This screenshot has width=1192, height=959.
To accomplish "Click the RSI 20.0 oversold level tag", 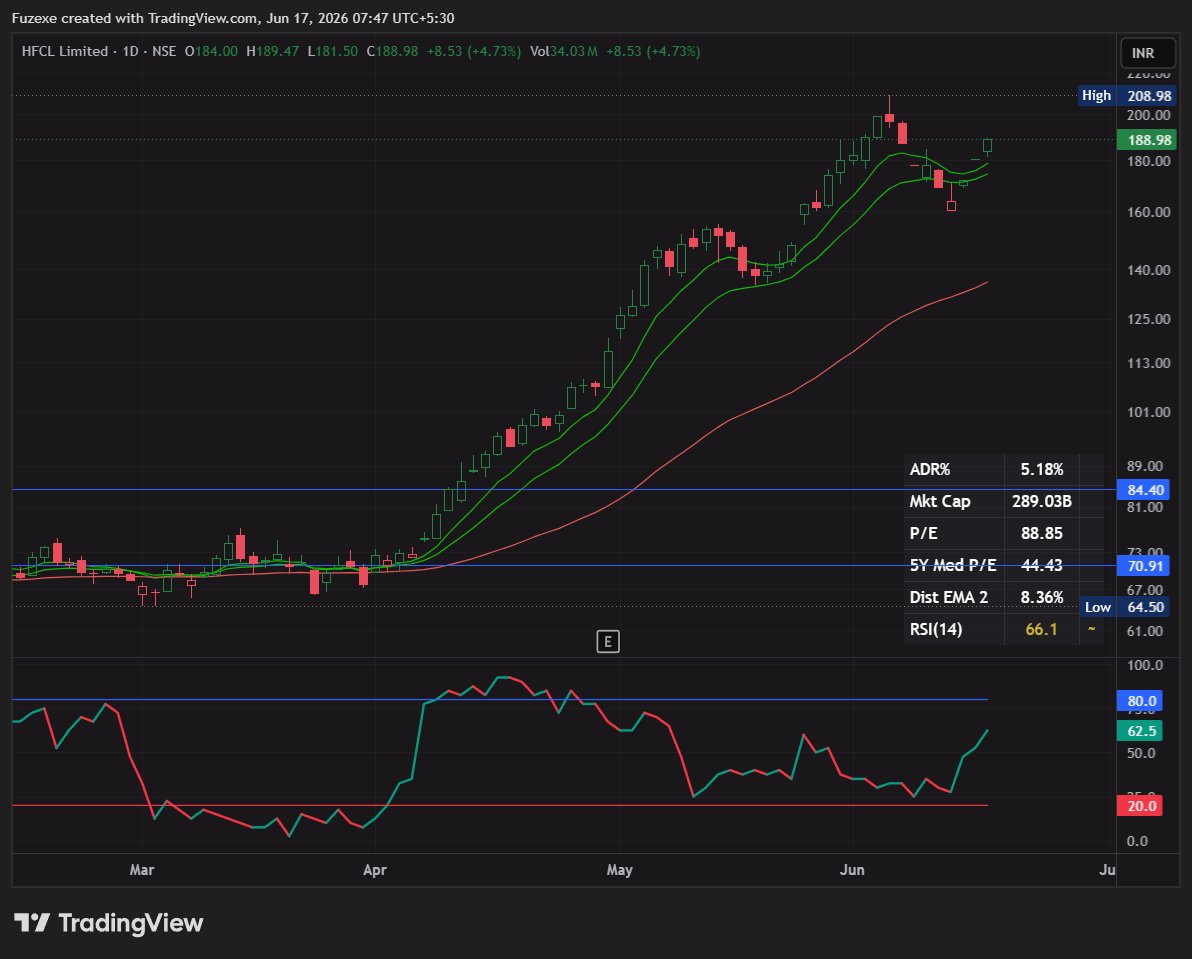I will [x=1139, y=806].
